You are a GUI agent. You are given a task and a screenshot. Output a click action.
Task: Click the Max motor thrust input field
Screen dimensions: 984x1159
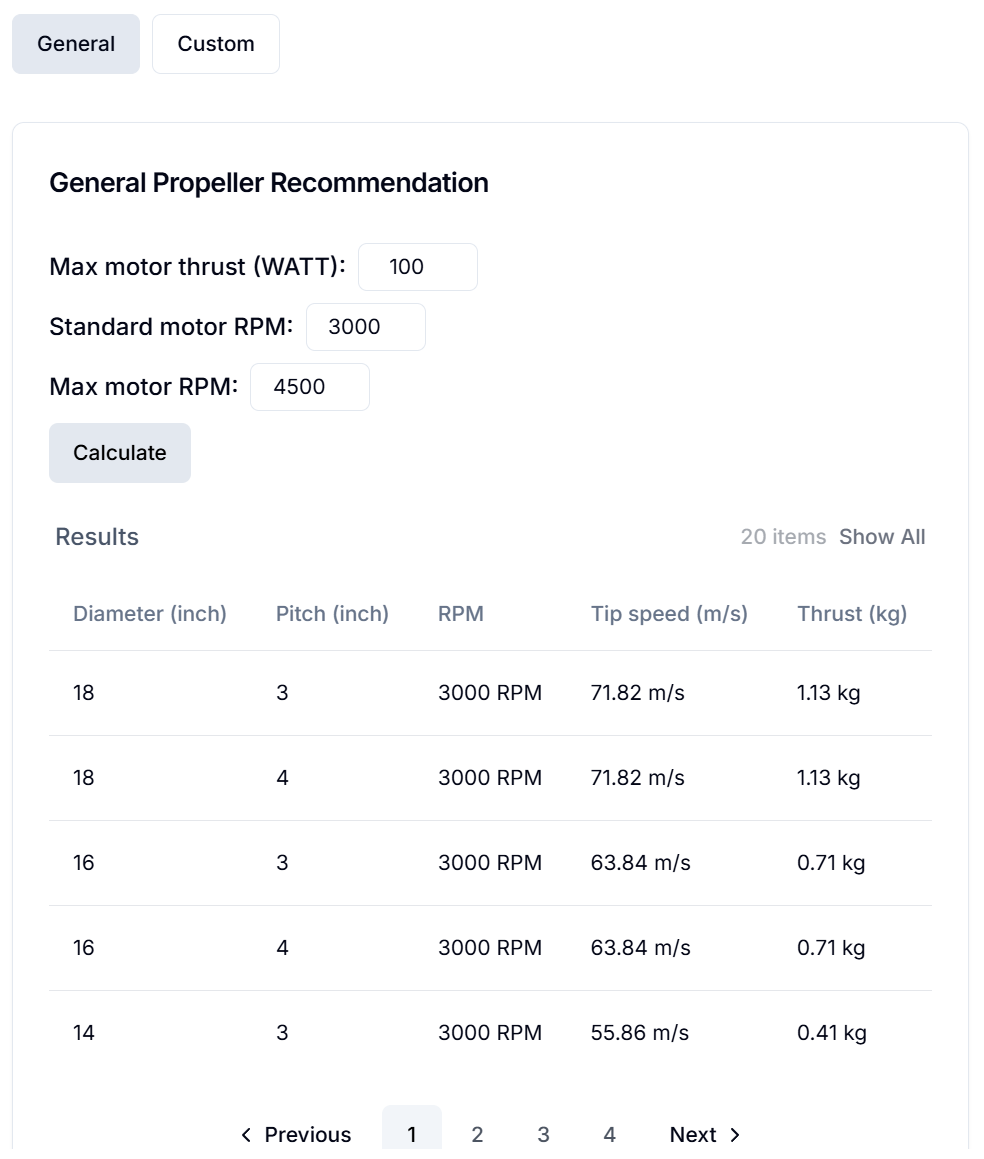tap(418, 267)
